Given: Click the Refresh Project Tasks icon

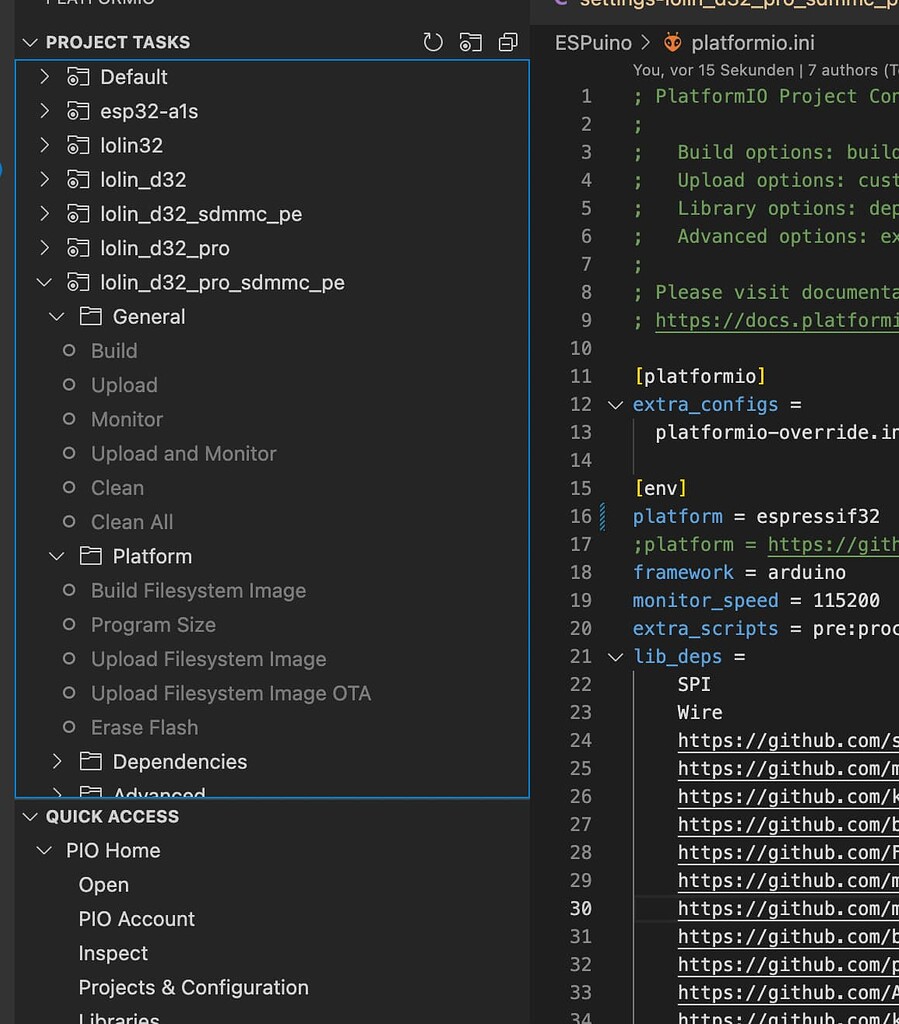Looking at the screenshot, I should [432, 42].
